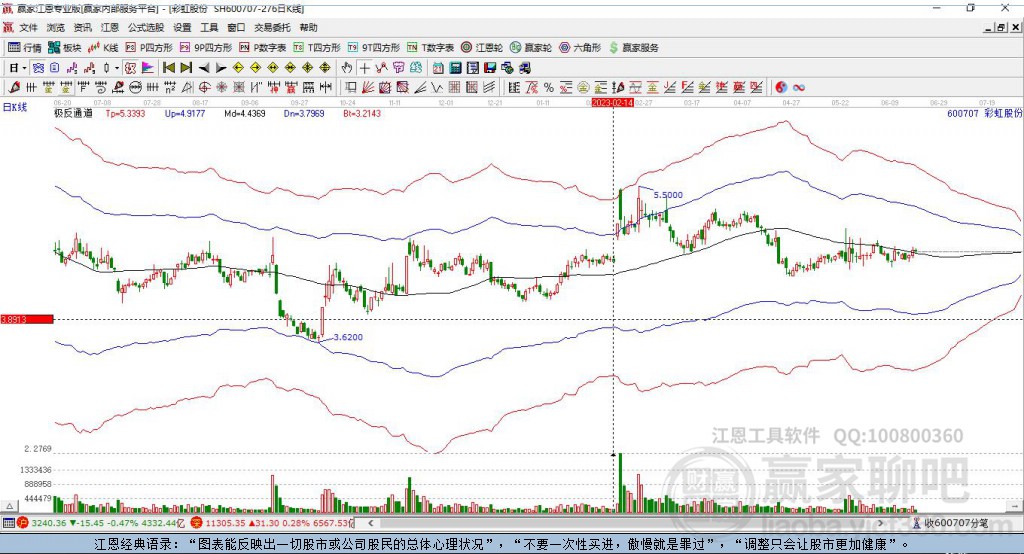
Task: Open the 六角形 hexagon tool
Action: click(579, 48)
